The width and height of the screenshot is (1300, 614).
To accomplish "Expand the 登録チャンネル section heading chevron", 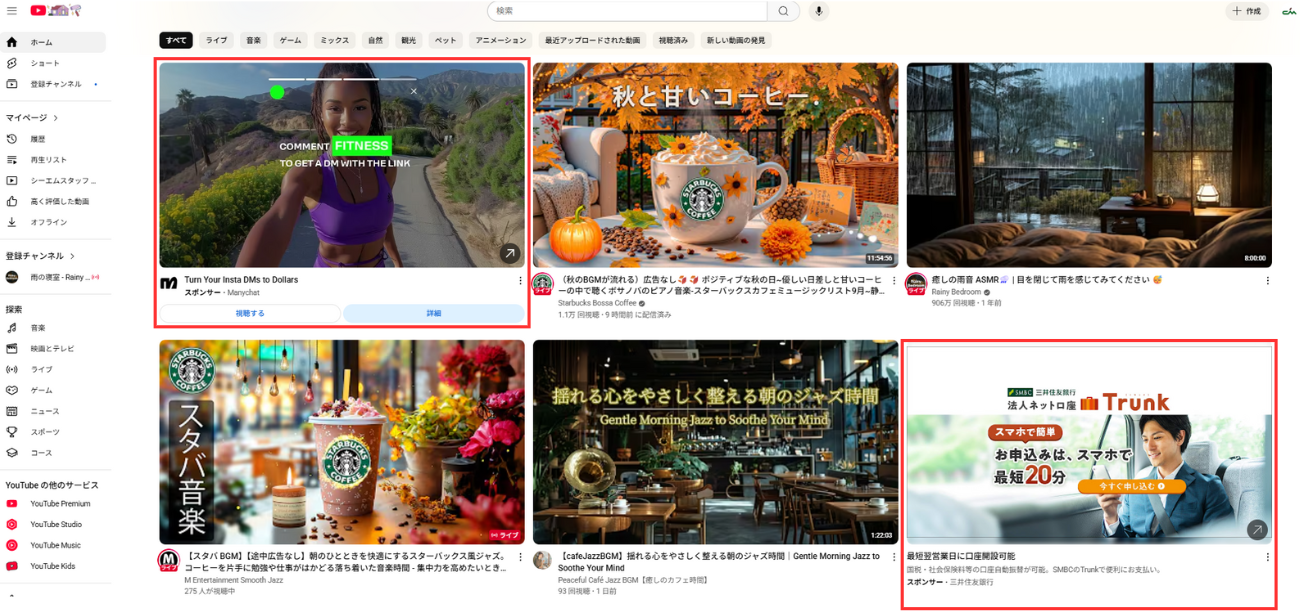I will click(73, 256).
